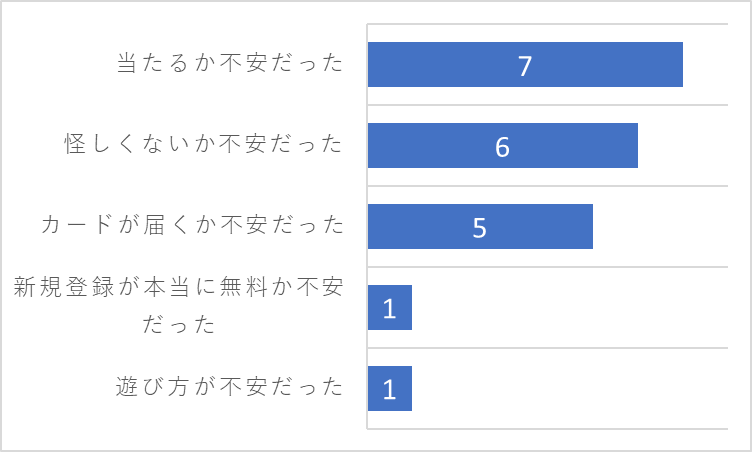752x452 pixels.
Task: Click the data label 7
Action: click(x=525, y=66)
